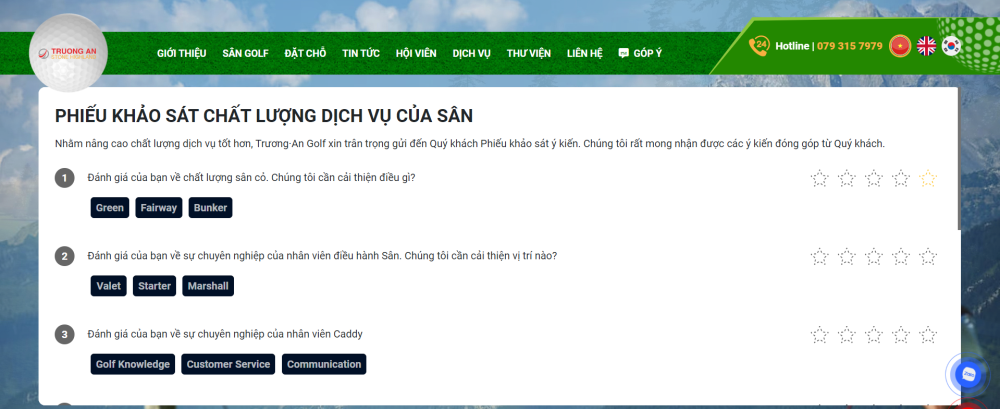Image resolution: width=1000 pixels, height=409 pixels.
Task: Switch language to Vietnamese flag
Action: 900,46
